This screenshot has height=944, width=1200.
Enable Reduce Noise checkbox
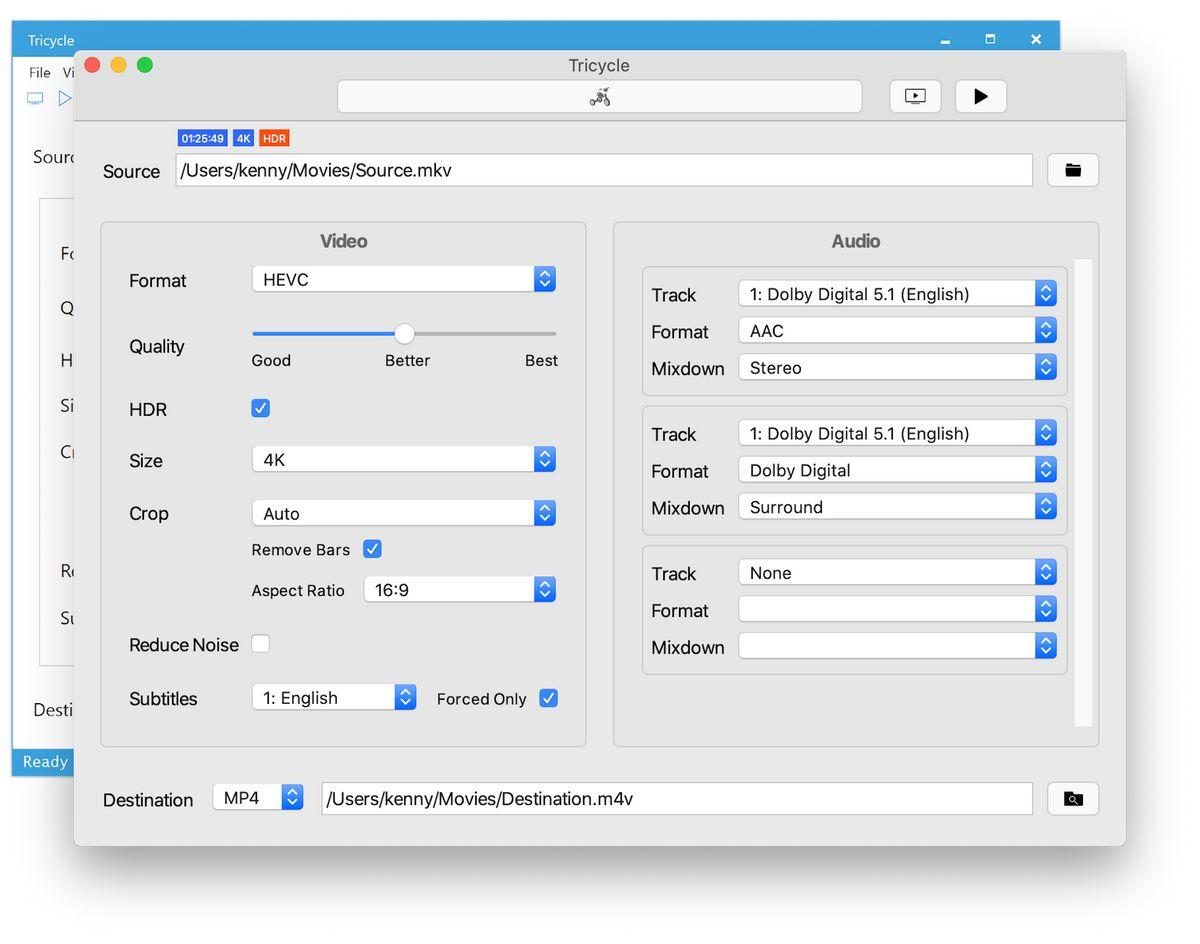tap(260, 644)
